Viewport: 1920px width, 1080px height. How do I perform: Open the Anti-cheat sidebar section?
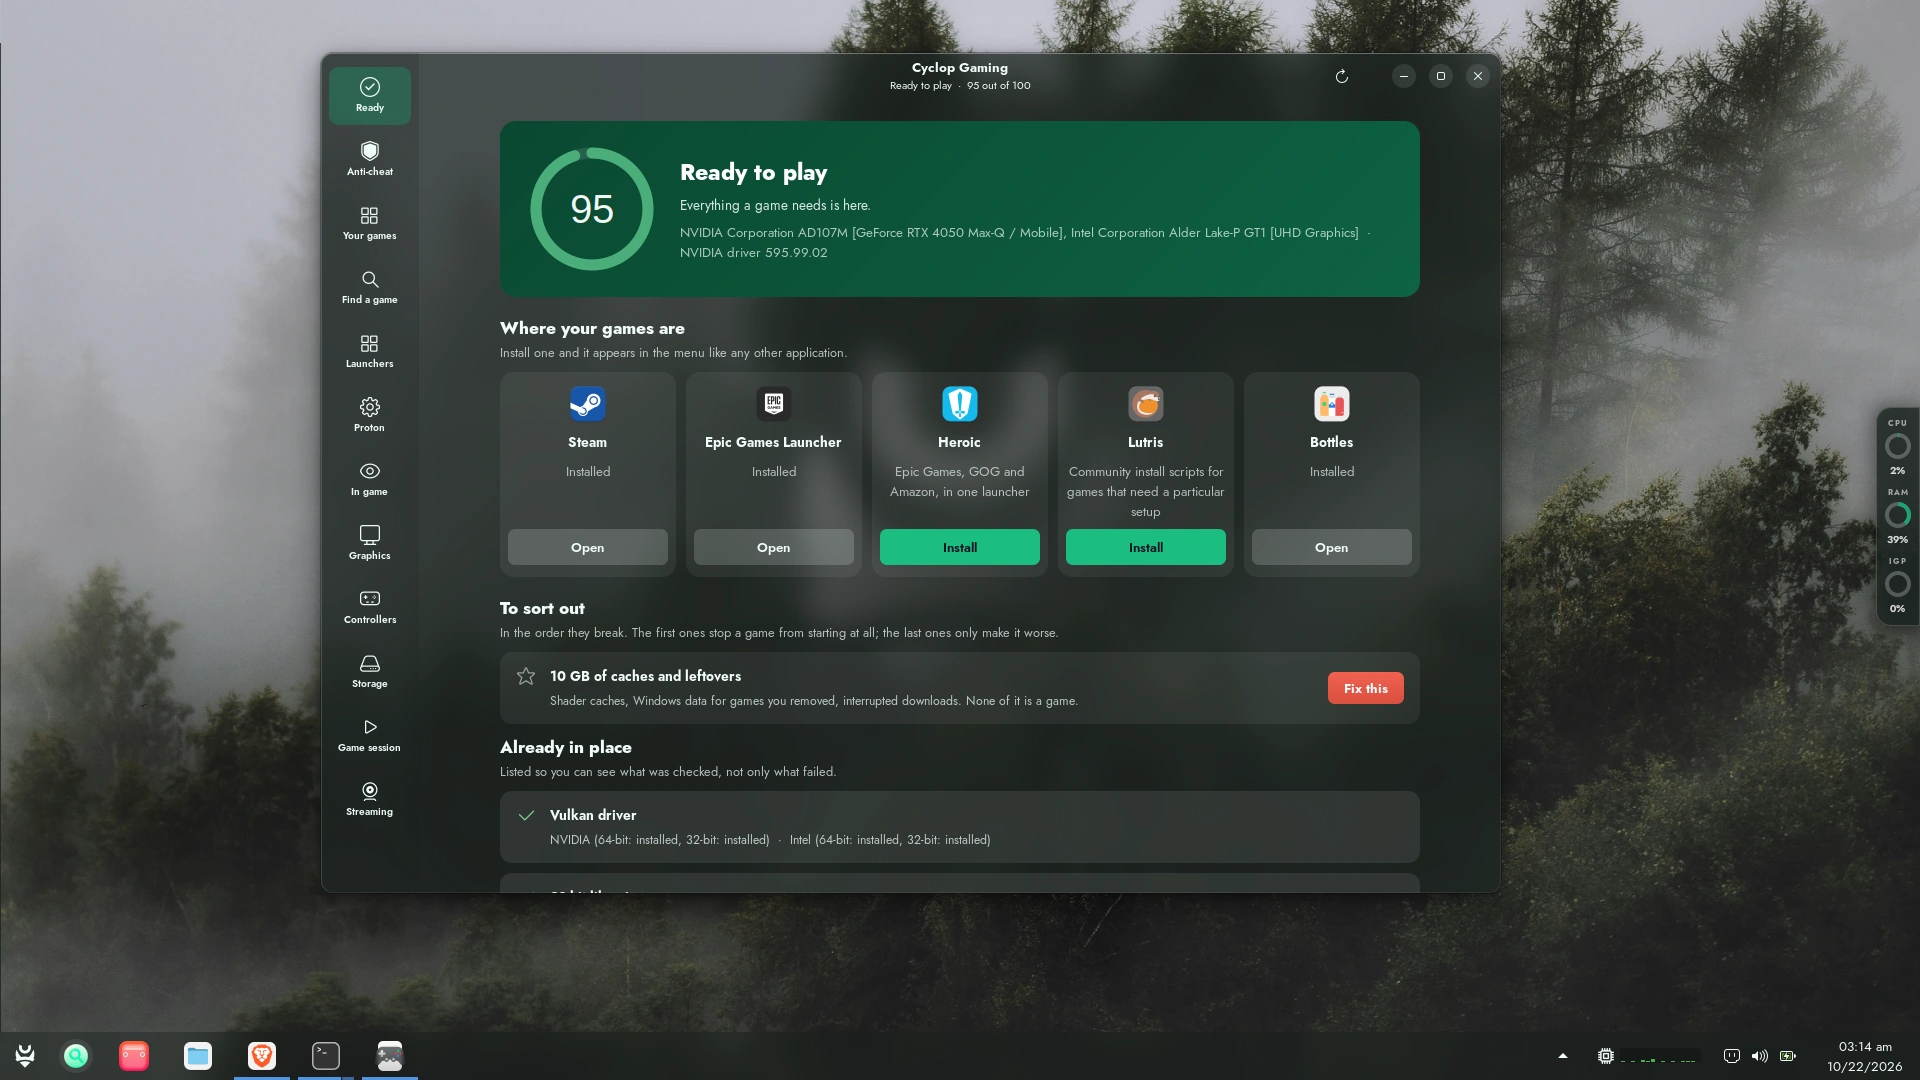pos(369,159)
